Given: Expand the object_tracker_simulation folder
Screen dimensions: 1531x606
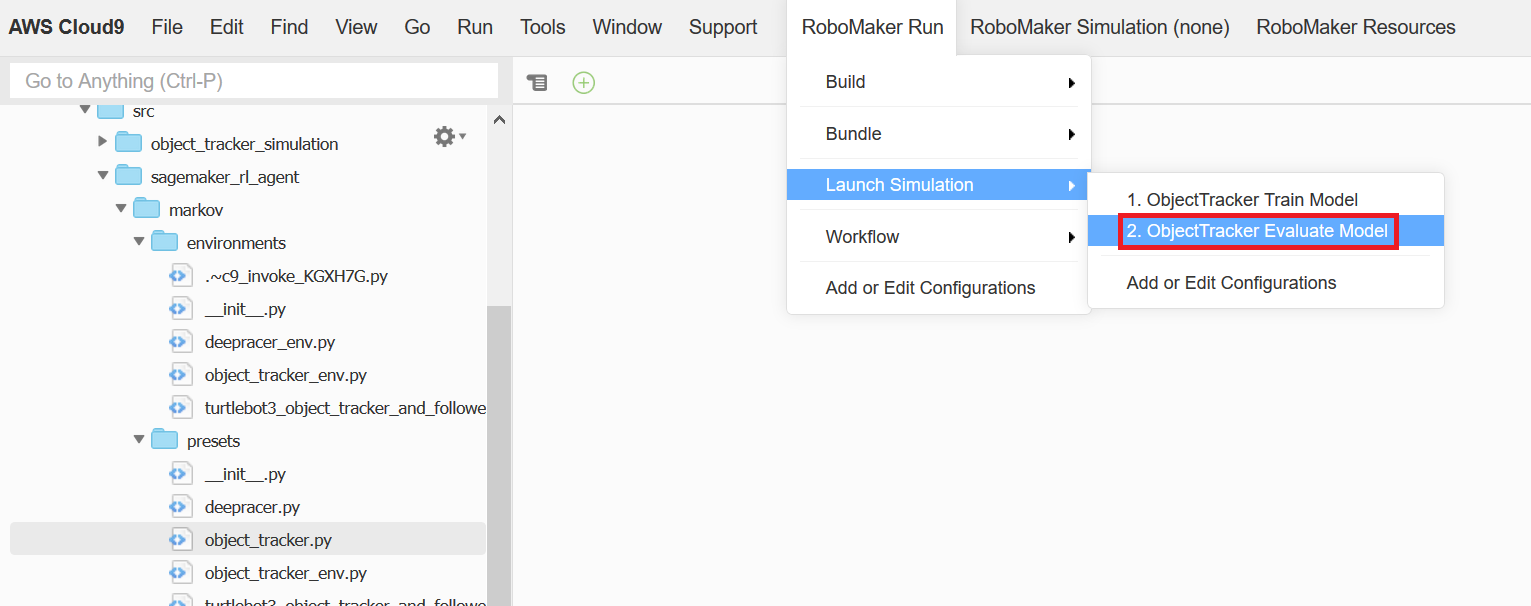Looking at the screenshot, I should (x=102, y=142).
